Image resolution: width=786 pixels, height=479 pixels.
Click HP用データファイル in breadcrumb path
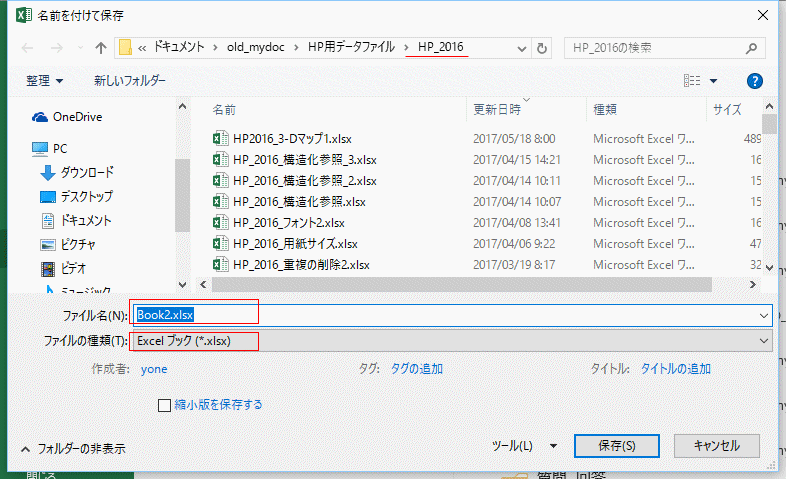pos(351,47)
